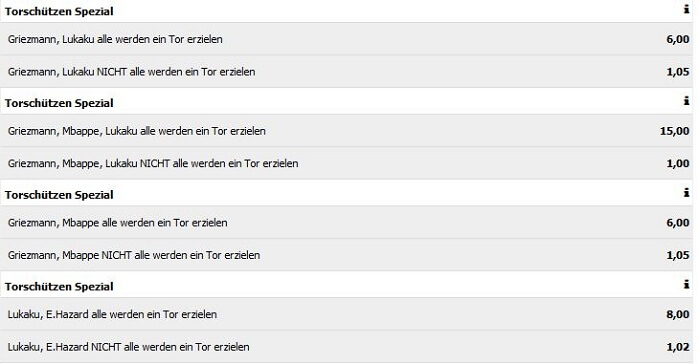Collapse second Torschützen Spezial header
699x364 pixels.
pyautogui.click(x=346, y=102)
